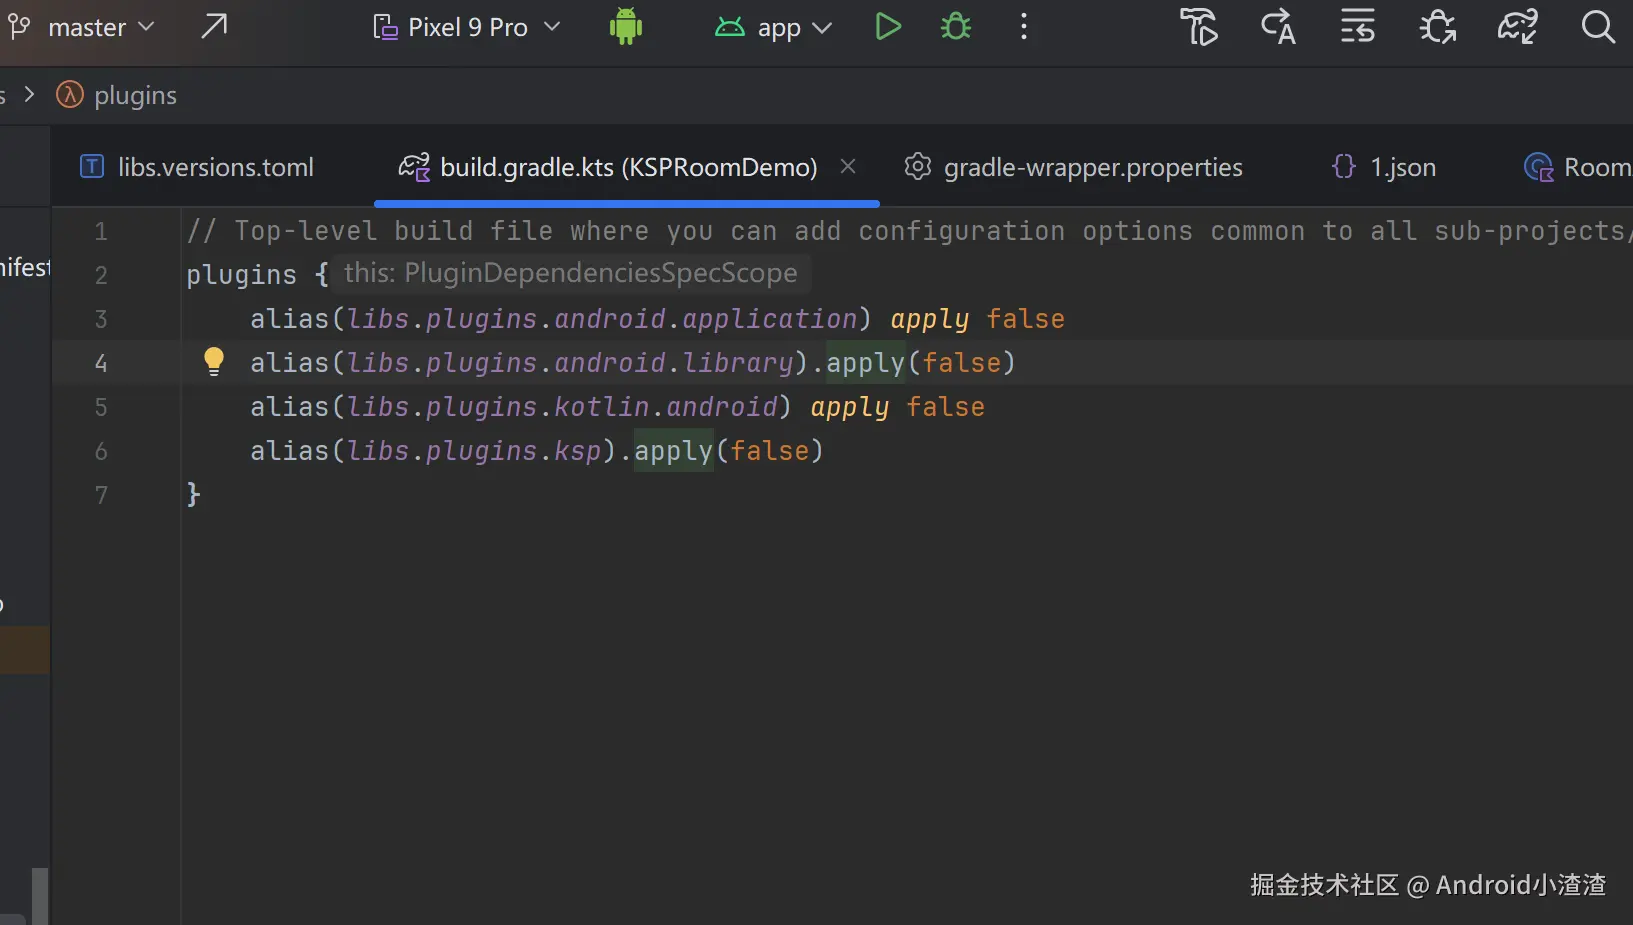Click 'library' in the line 4 alias

click(738, 363)
